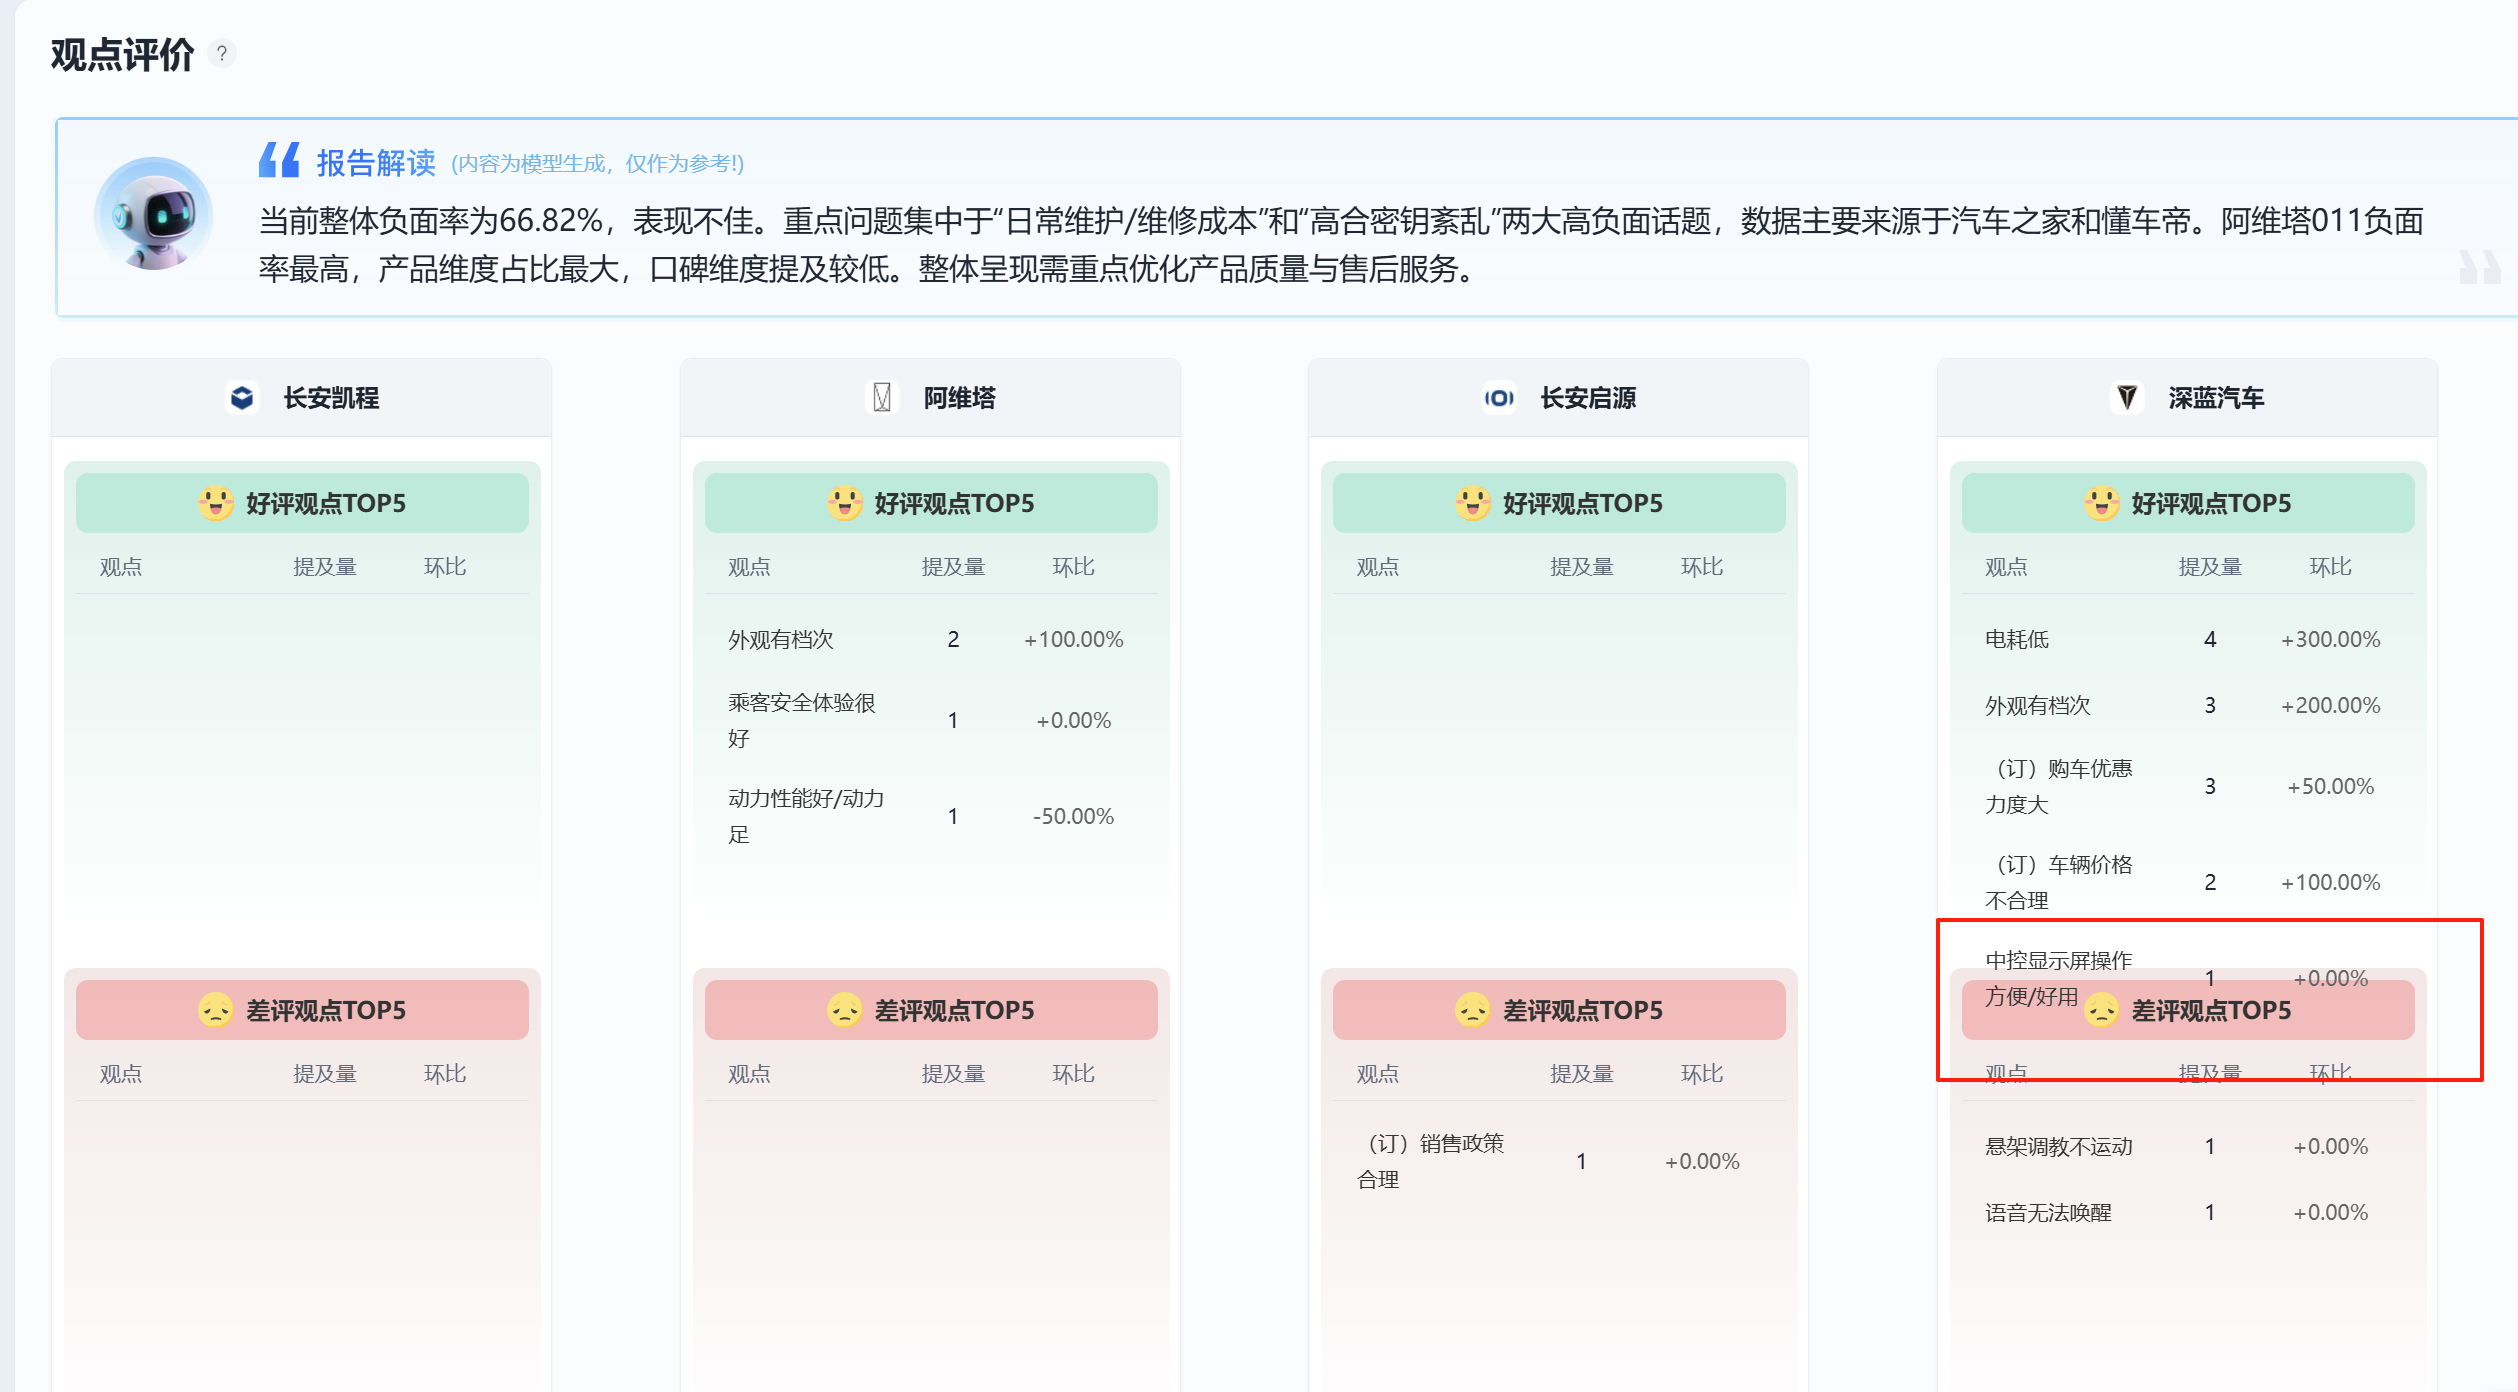Click the help question mark beside 观点评价
2518x1392 pixels.
(222, 53)
